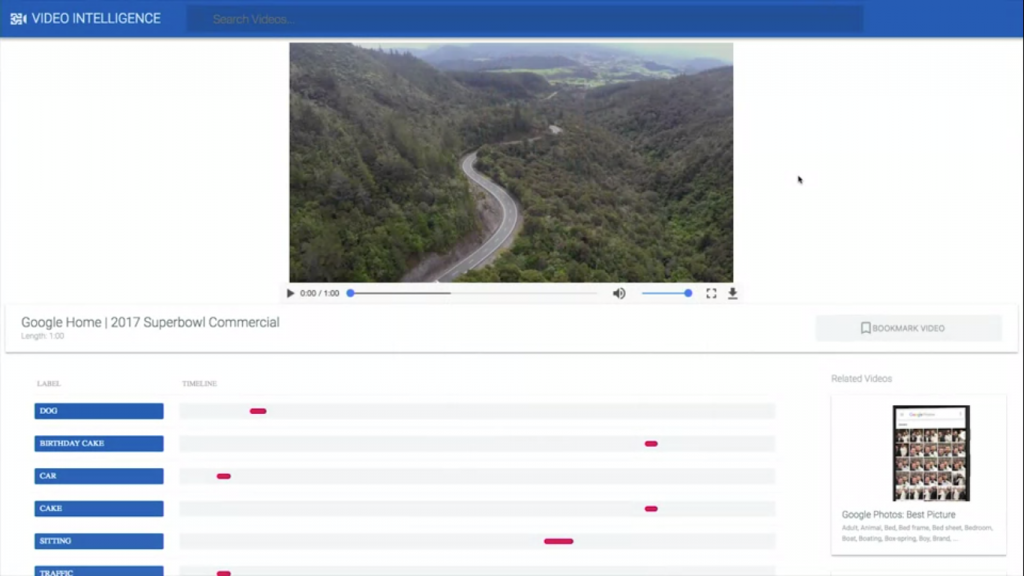
Task: Jump to the SITTING timeline marker
Action: click(x=558, y=541)
